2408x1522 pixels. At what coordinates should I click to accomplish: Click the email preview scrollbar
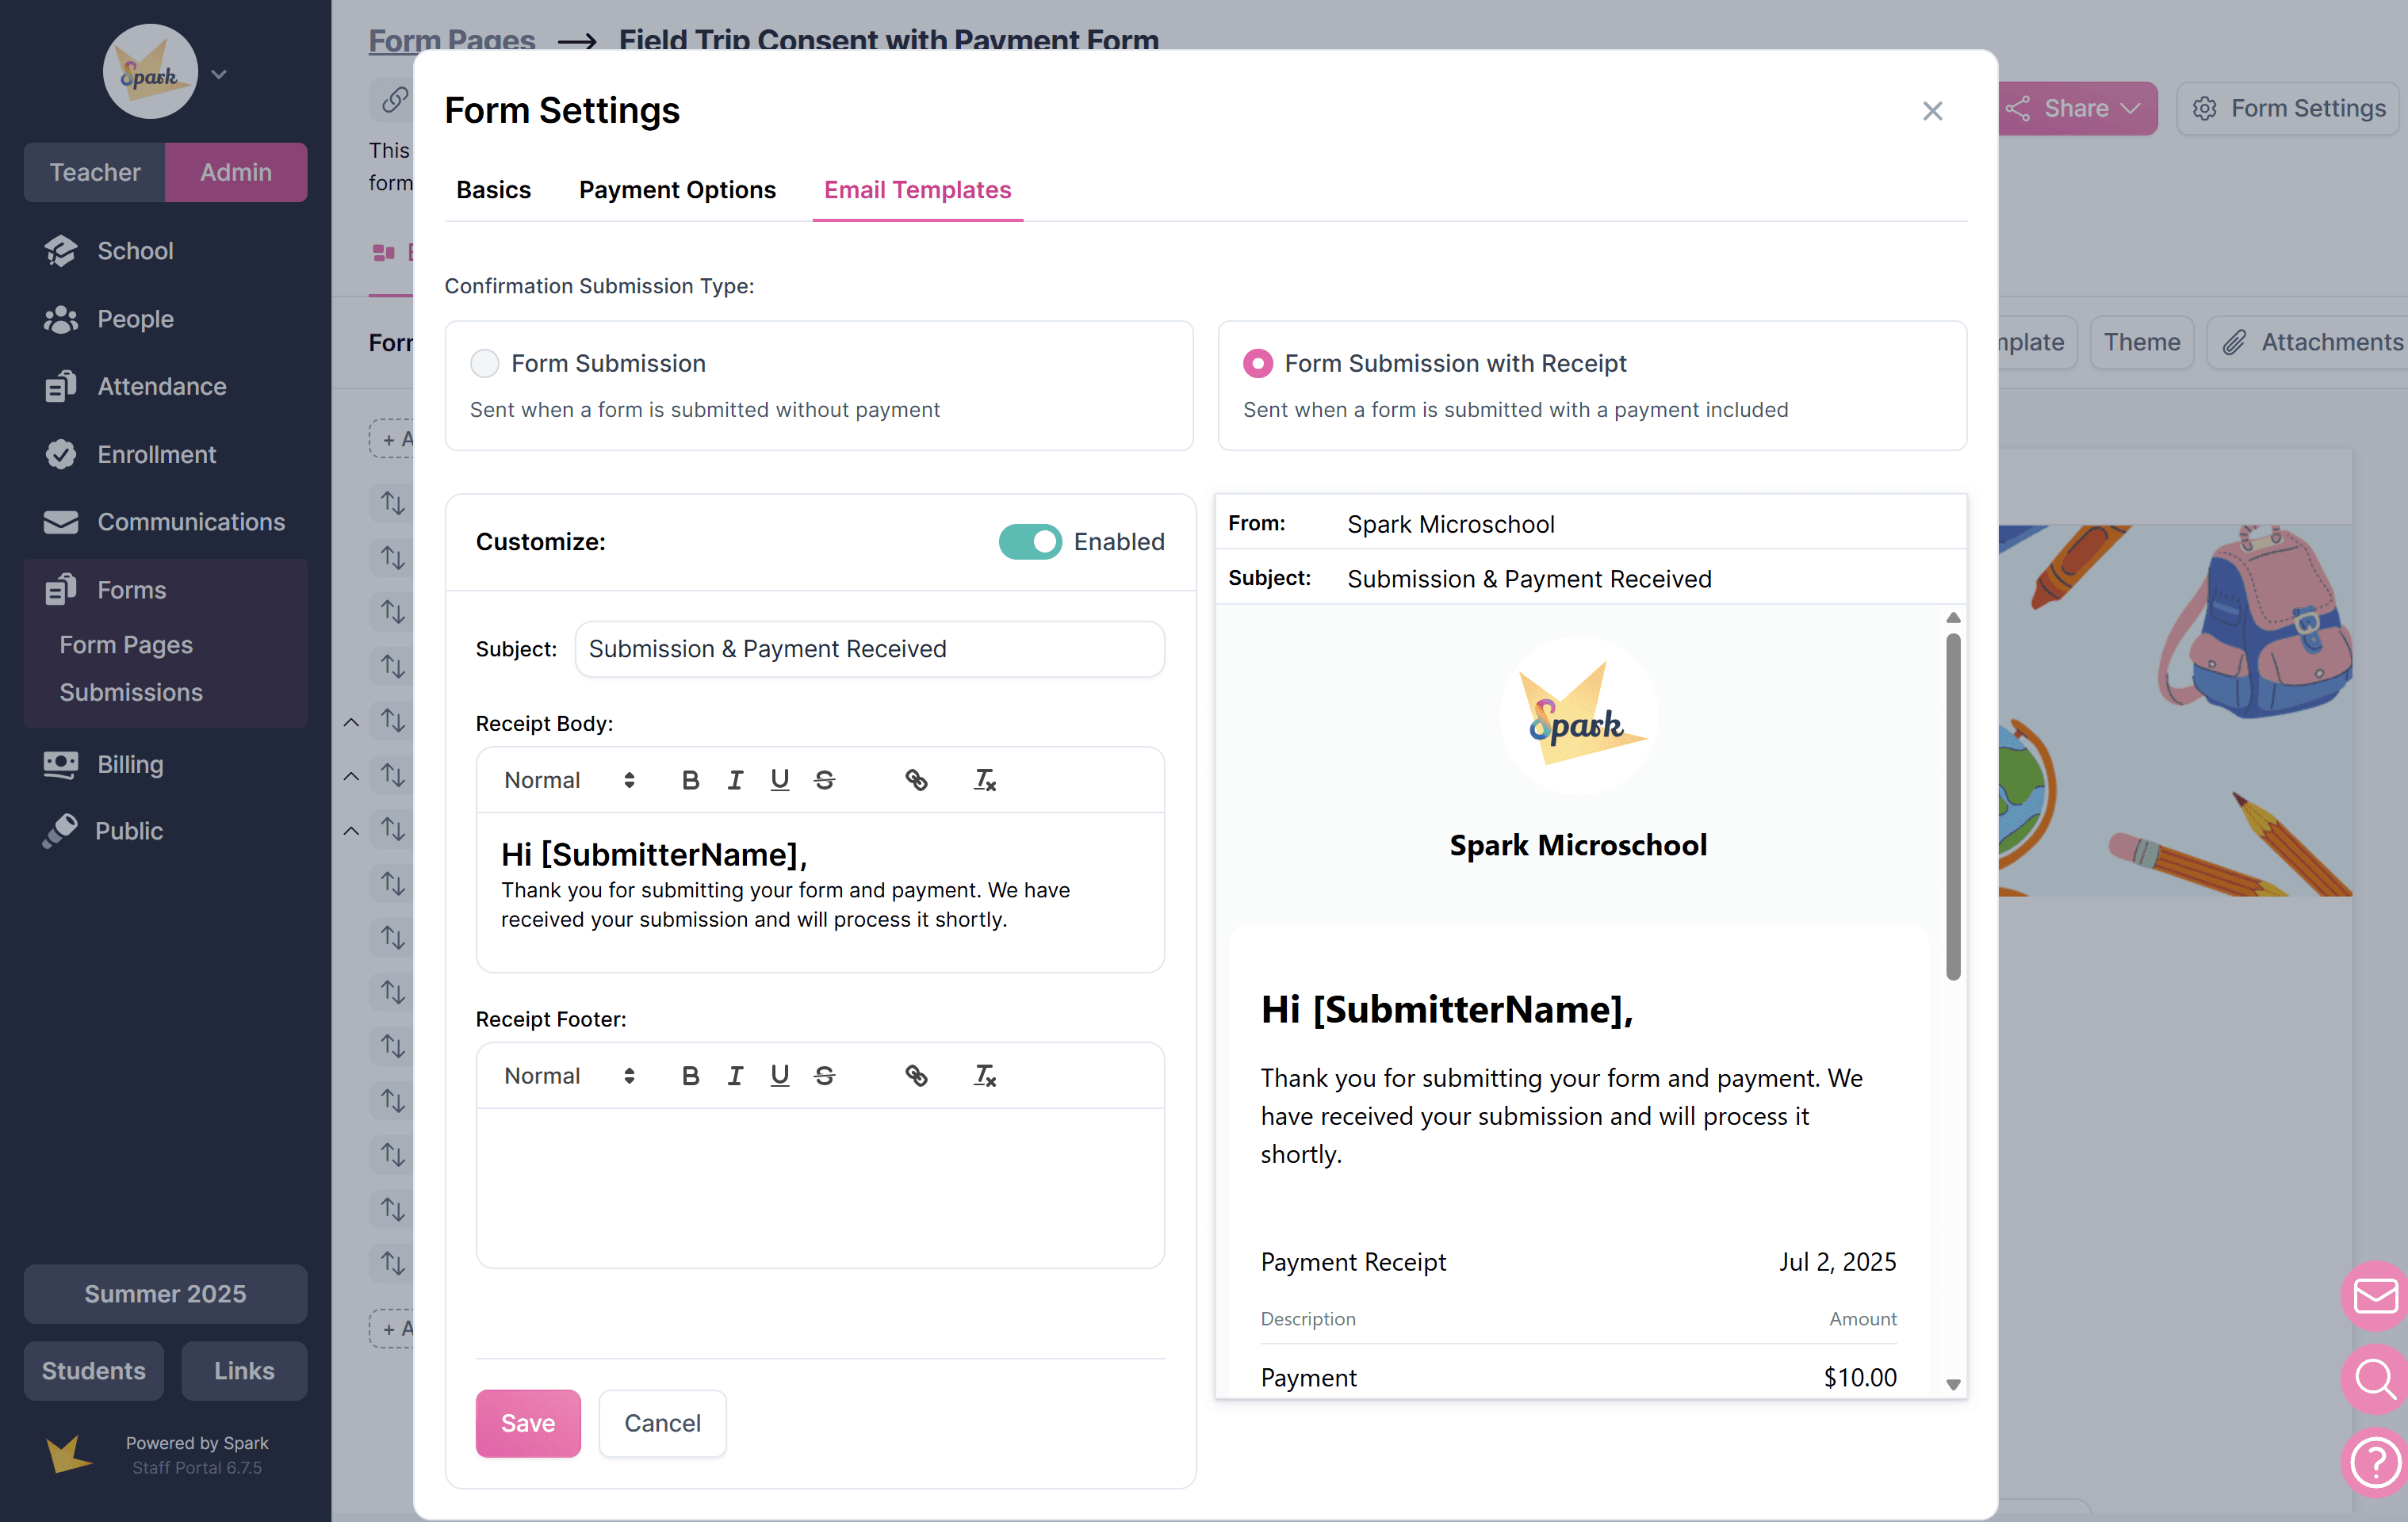pos(1953,806)
